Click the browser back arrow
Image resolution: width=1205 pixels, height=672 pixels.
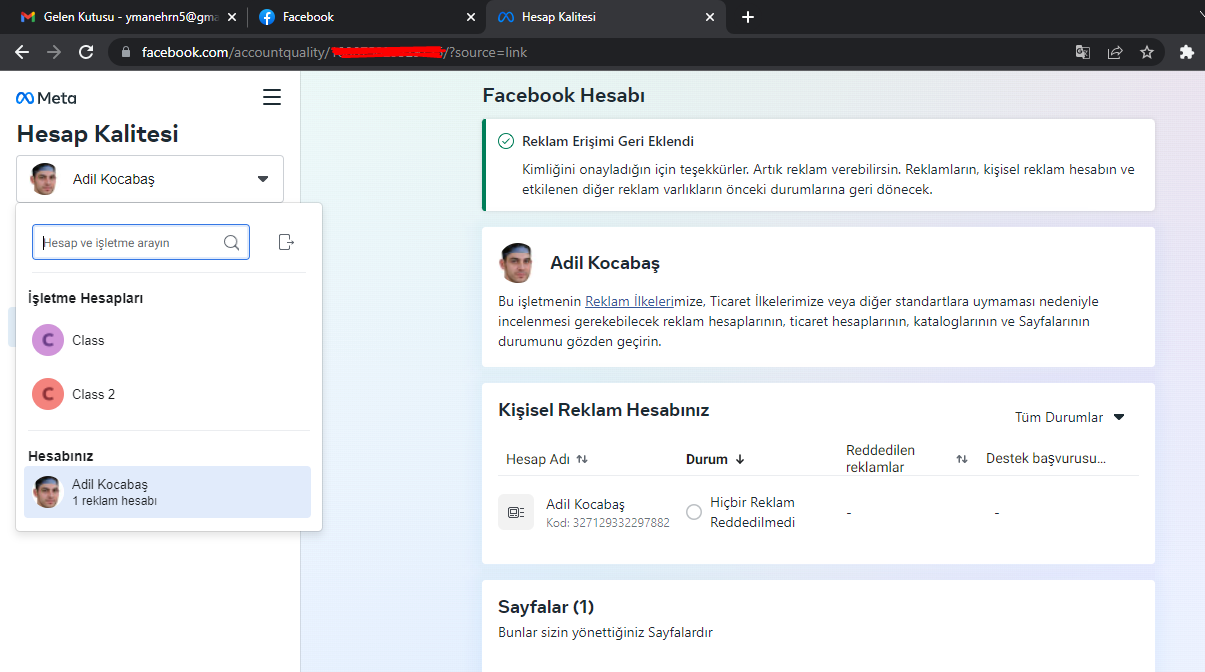click(22, 52)
